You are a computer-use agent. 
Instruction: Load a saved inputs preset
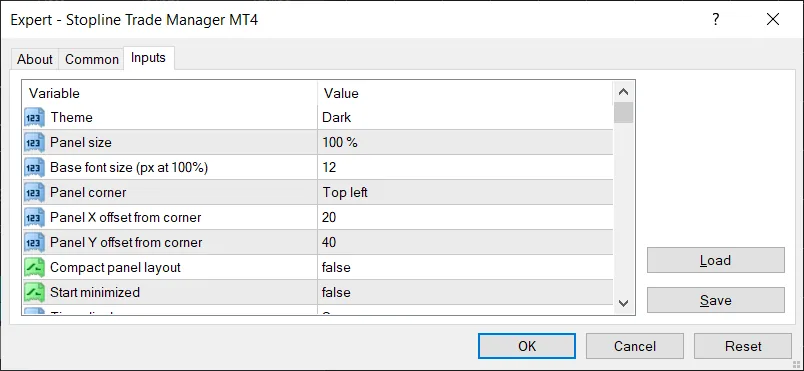tap(716, 260)
